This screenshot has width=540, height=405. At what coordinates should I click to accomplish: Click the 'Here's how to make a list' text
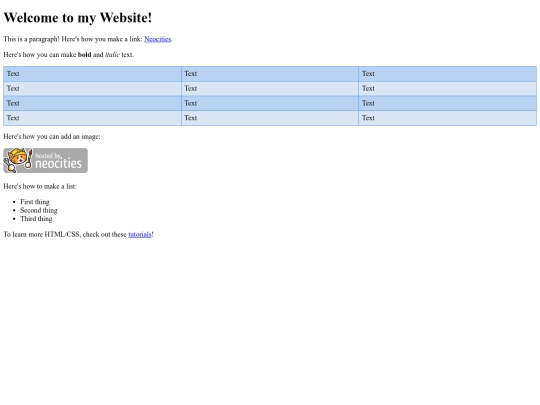40,186
